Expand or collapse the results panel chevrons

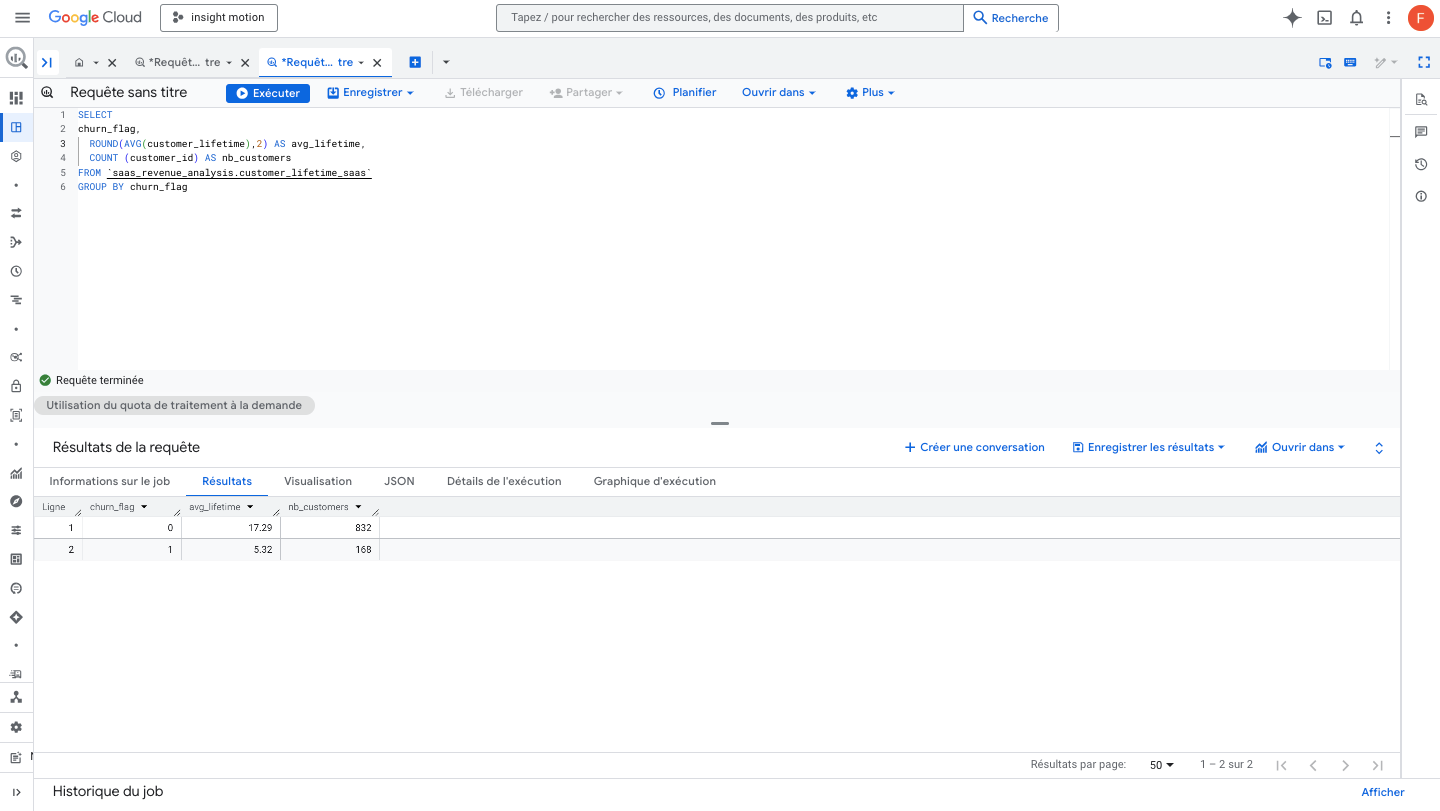(1379, 448)
